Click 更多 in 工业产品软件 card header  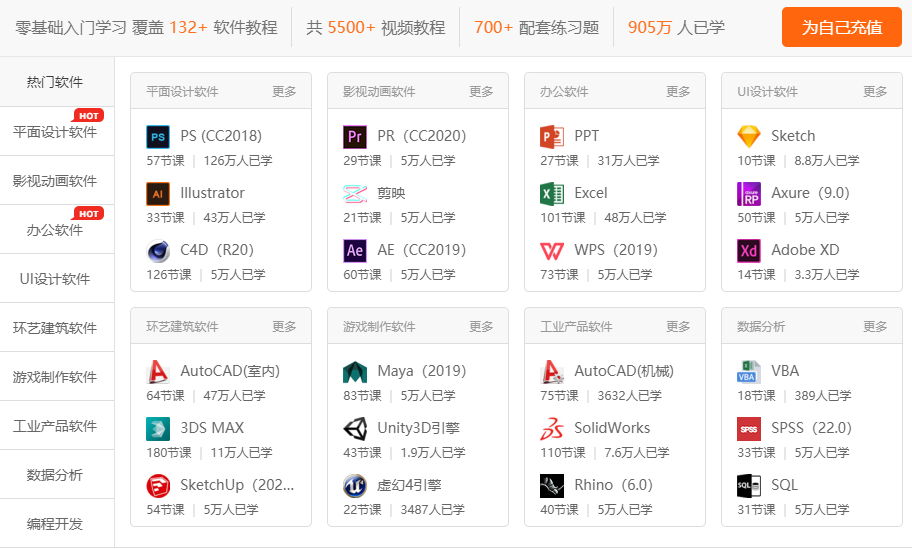(x=678, y=326)
